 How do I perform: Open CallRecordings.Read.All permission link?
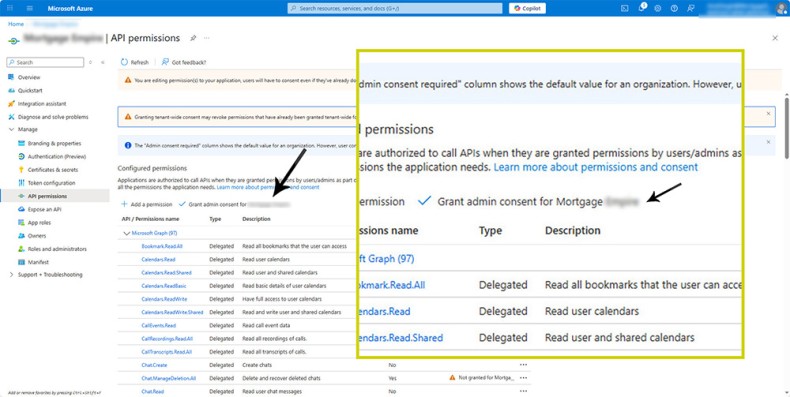coord(167,339)
